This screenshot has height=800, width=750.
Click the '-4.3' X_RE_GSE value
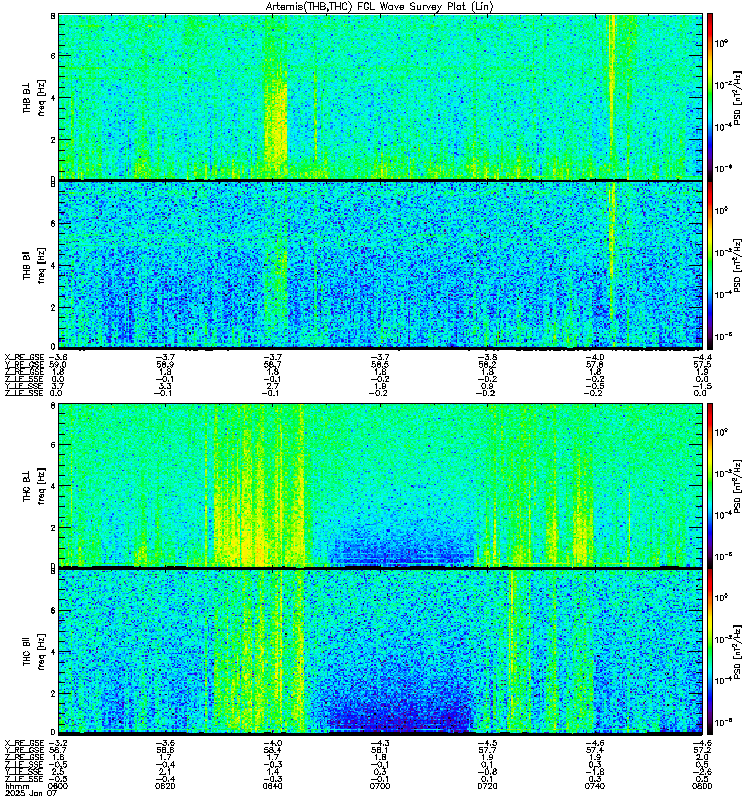click(x=380, y=743)
